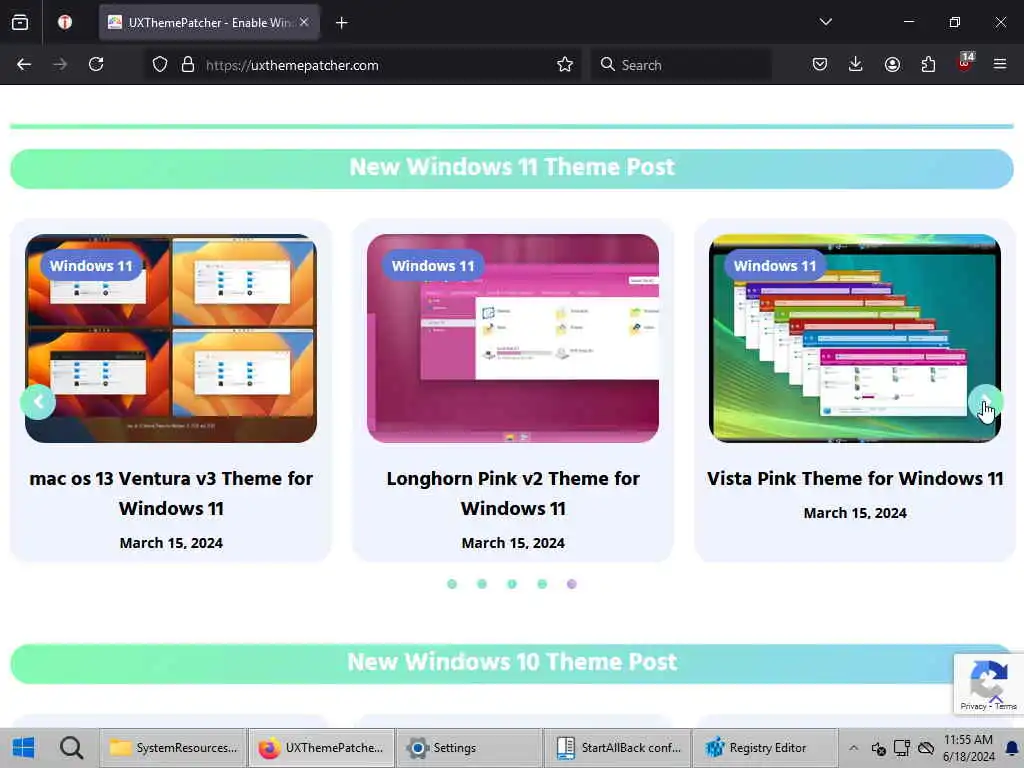Open mac os 13 Ventura v3 Theme title link
This screenshot has height=768, width=1024.
click(171, 493)
